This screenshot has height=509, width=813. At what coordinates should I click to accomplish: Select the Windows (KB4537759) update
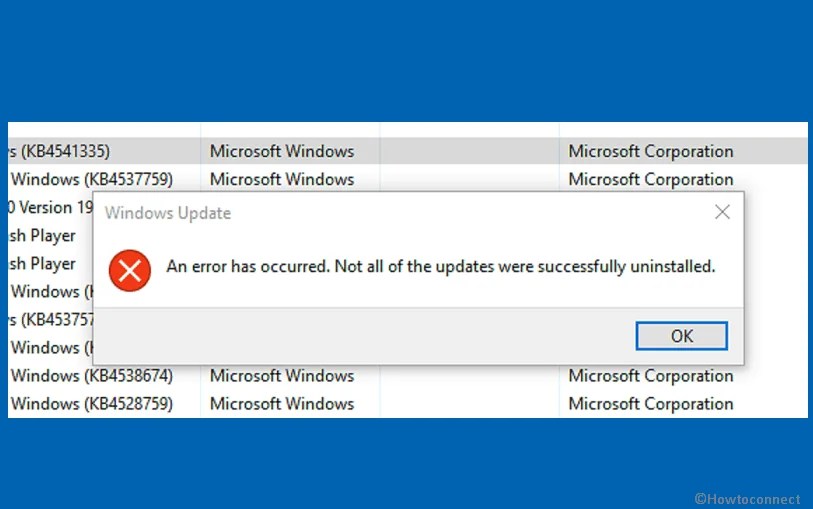pyautogui.click(x=91, y=180)
